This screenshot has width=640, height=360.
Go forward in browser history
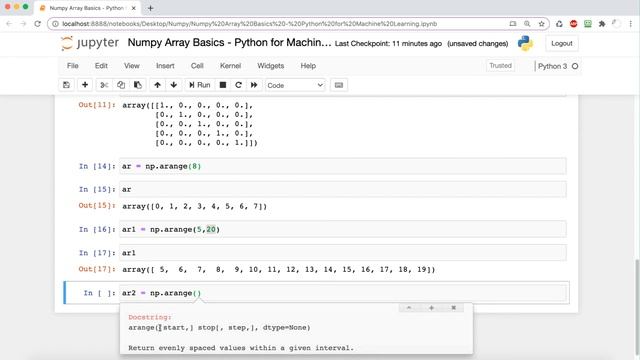pyautogui.click(x=23, y=24)
